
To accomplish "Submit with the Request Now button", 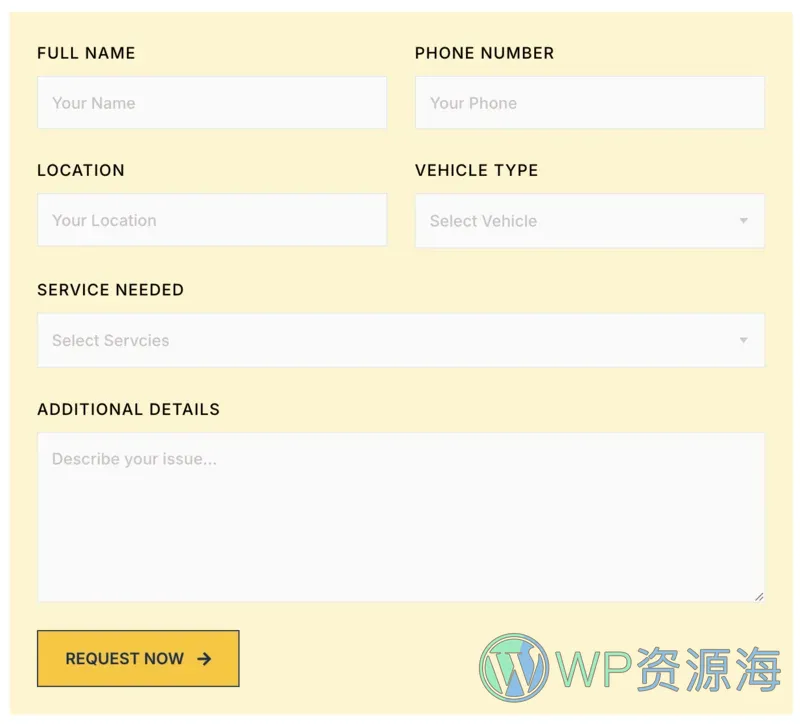I will pos(138,658).
